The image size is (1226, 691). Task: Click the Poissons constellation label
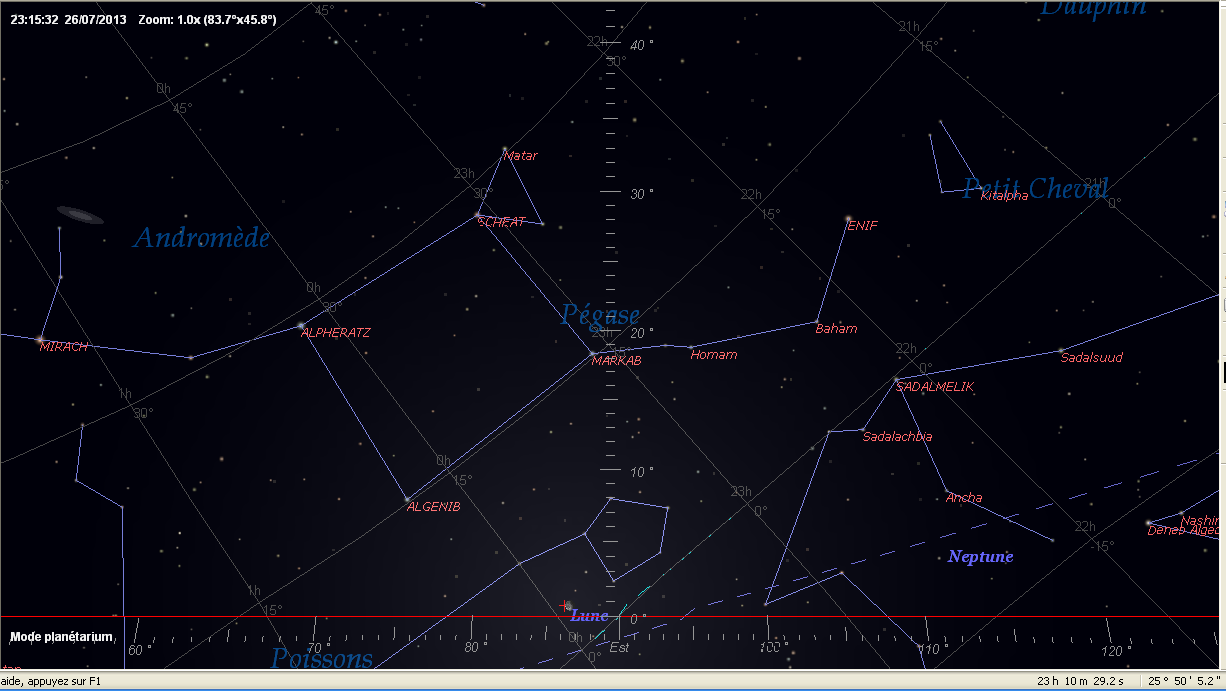click(321, 658)
